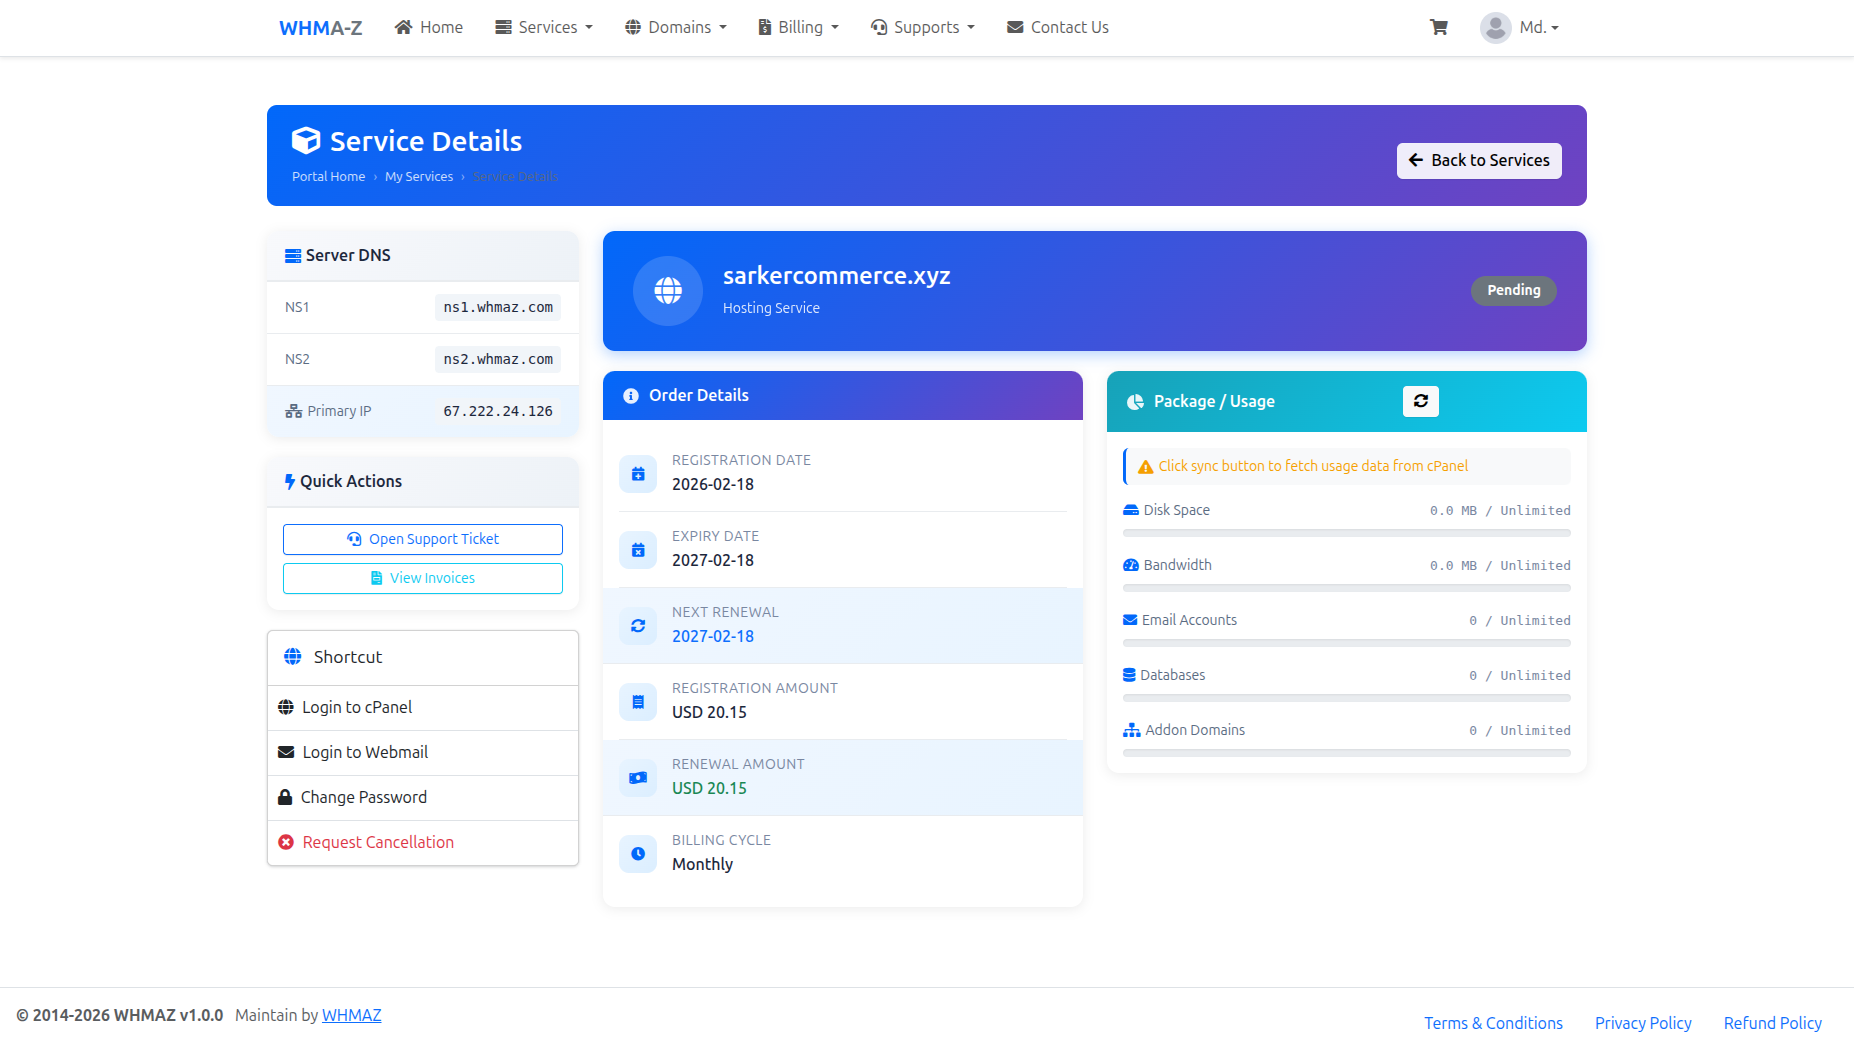Click the Disk Space usage bar
Image resolution: width=1854 pixels, height=1060 pixels.
point(1346,533)
